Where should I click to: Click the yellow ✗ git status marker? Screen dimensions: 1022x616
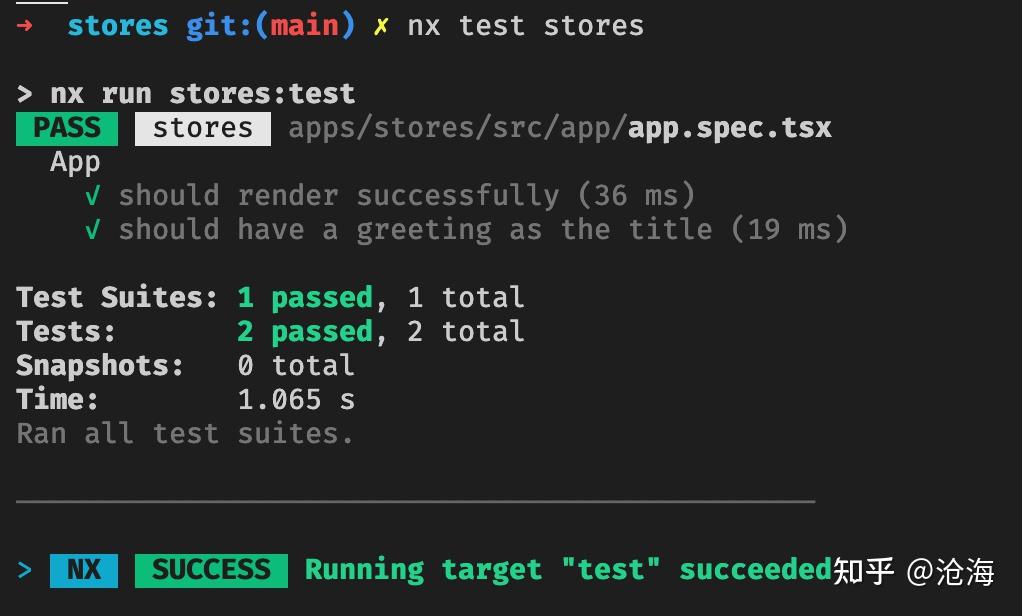click(381, 26)
